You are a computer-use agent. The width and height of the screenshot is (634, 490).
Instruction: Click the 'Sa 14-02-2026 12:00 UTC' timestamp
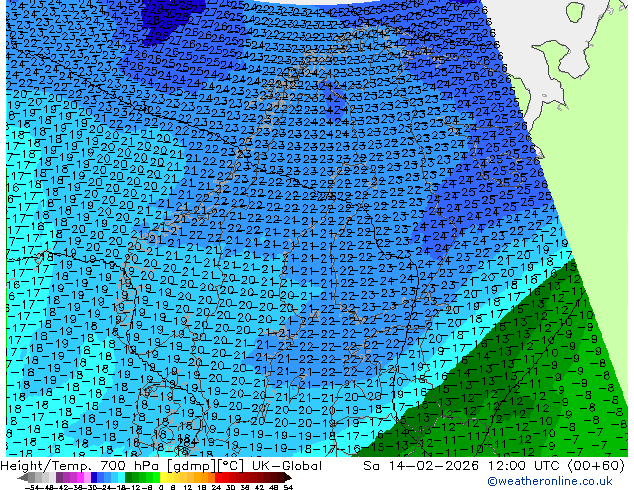pyautogui.click(x=463, y=466)
